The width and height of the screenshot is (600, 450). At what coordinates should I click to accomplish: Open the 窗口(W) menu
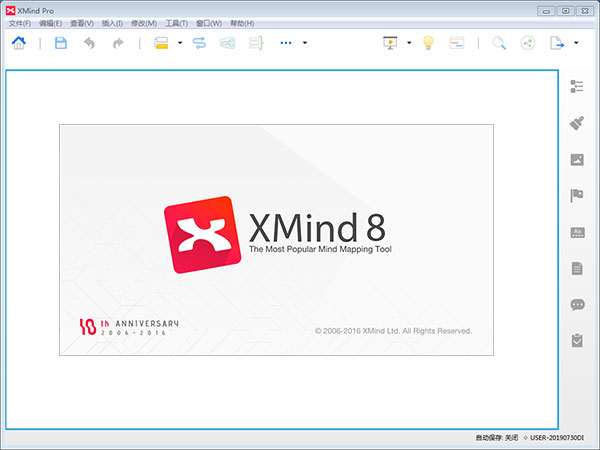(x=209, y=23)
